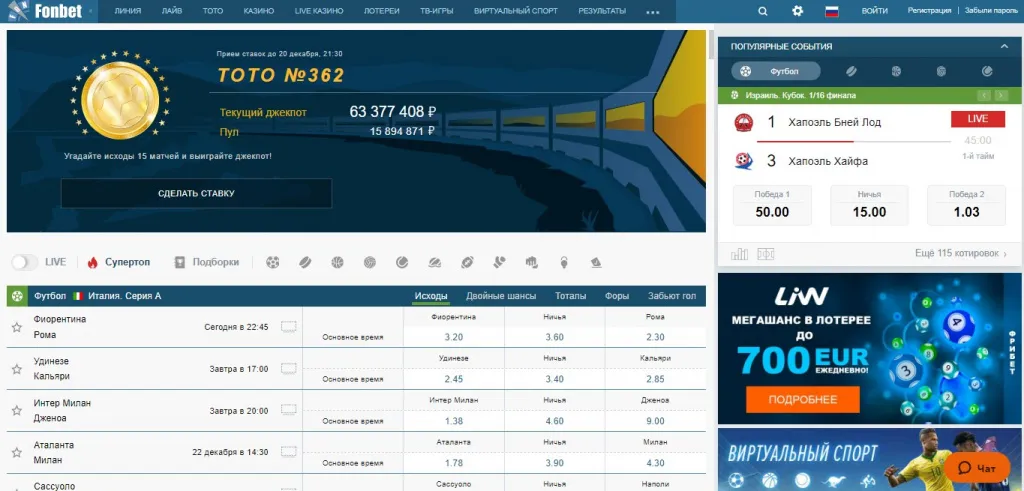Collapse the Популярные события panel

click(1004, 46)
